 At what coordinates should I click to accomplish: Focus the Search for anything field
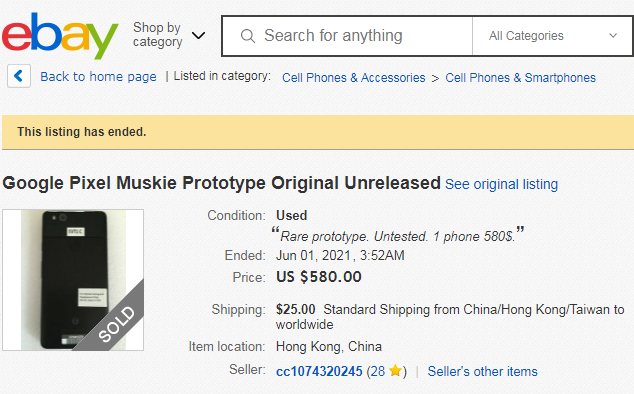347,36
